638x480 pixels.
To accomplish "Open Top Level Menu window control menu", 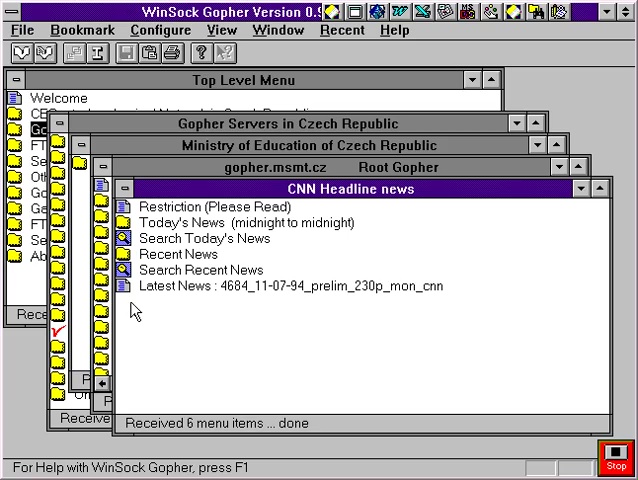I will tap(16, 79).
